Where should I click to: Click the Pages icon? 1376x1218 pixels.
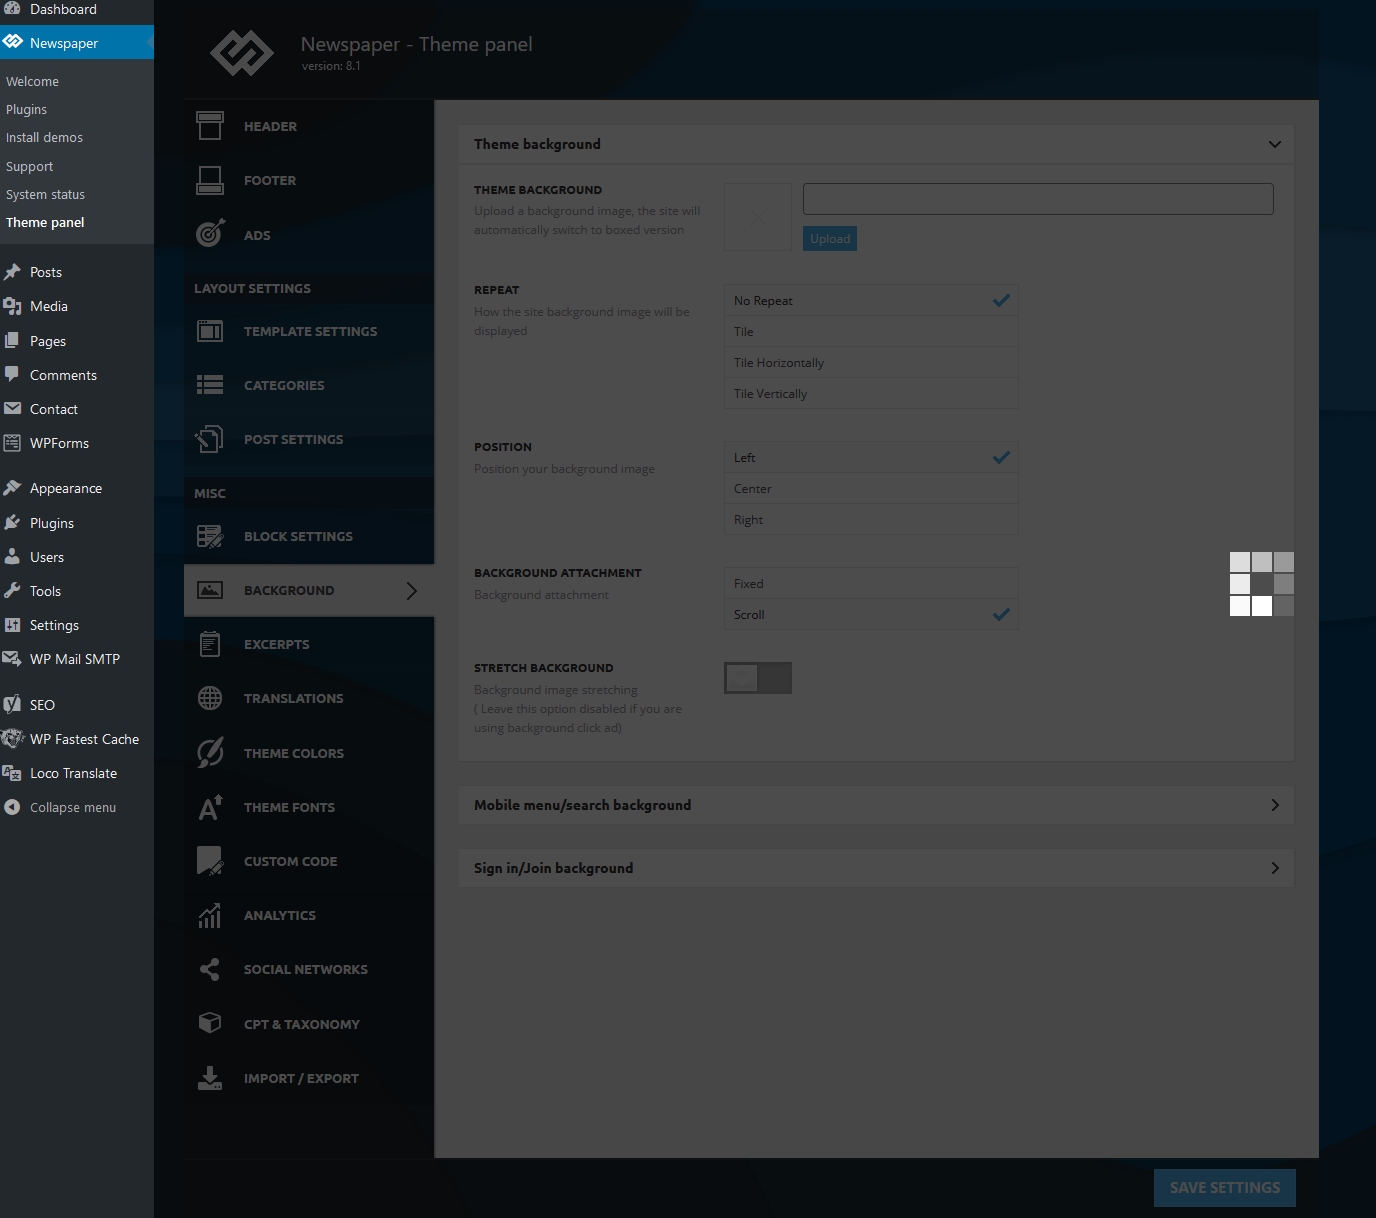(x=12, y=341)
